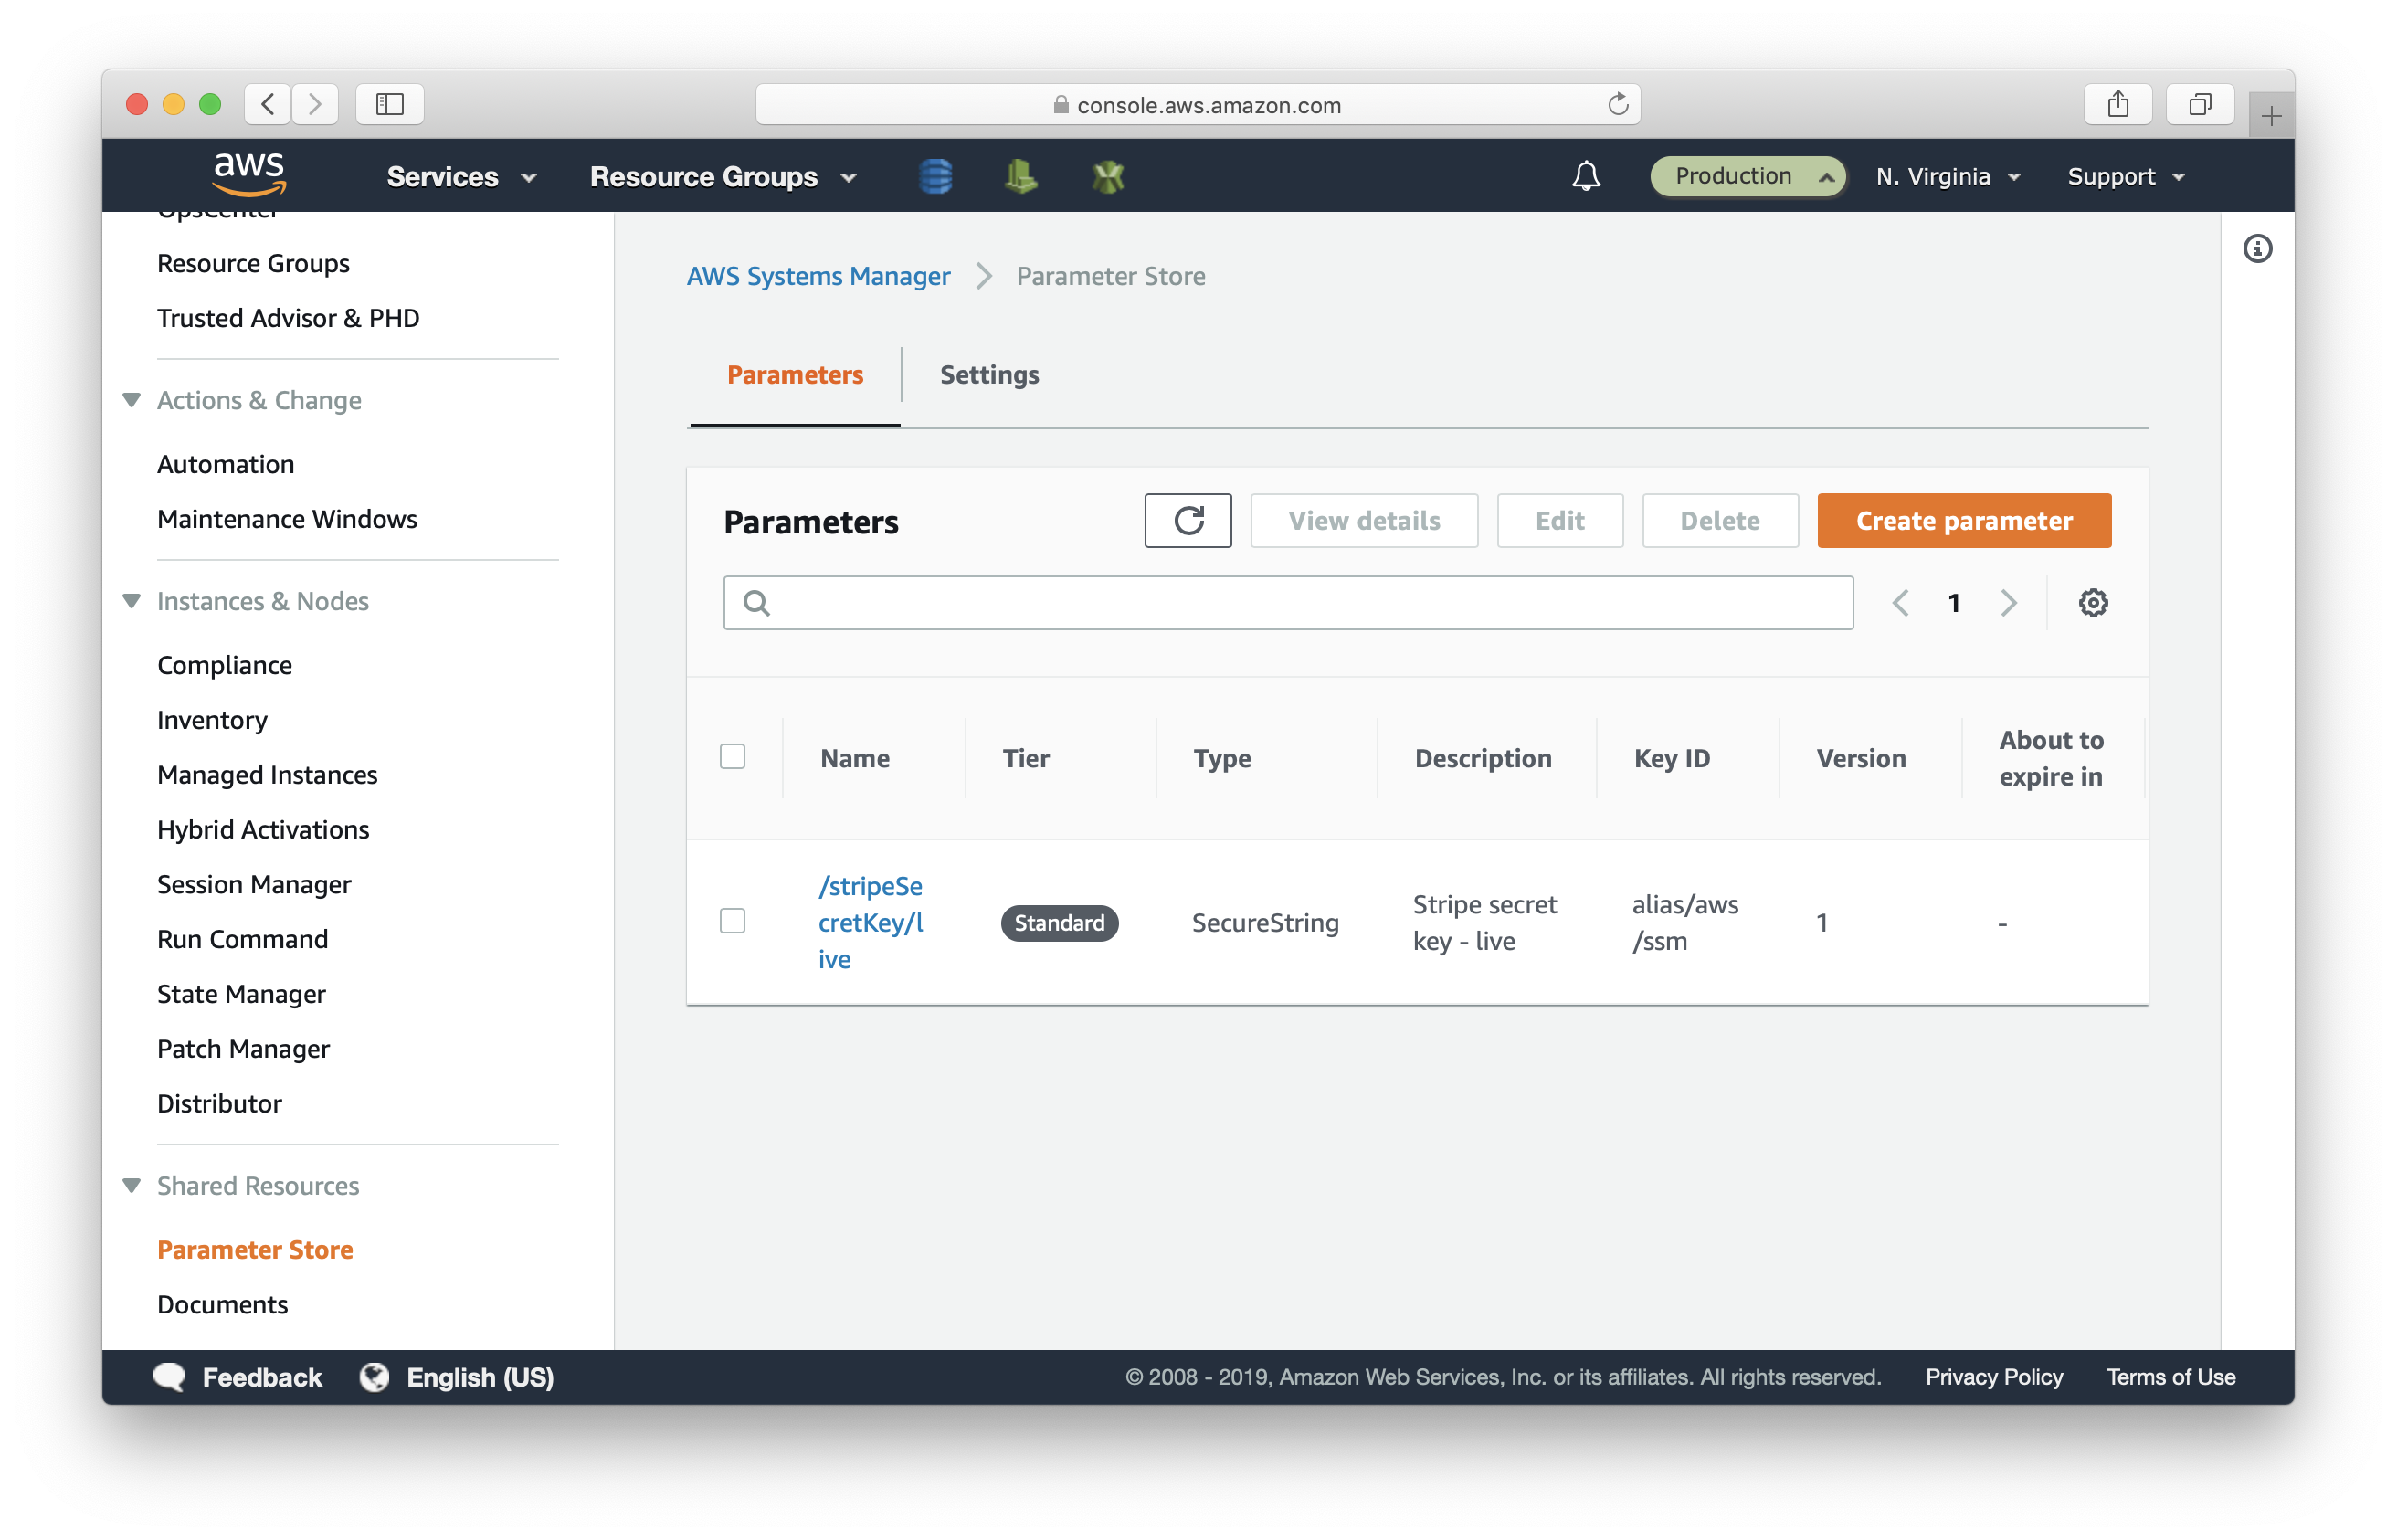Click the next page navigation arrow
The image size is (2397, 1540).
[2009, 602]
